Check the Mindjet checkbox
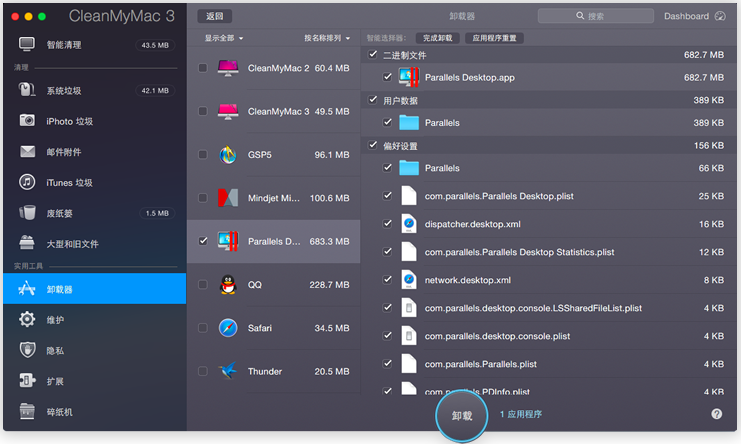This screenshot has height=444, width=741. click(x=203, y=198)
